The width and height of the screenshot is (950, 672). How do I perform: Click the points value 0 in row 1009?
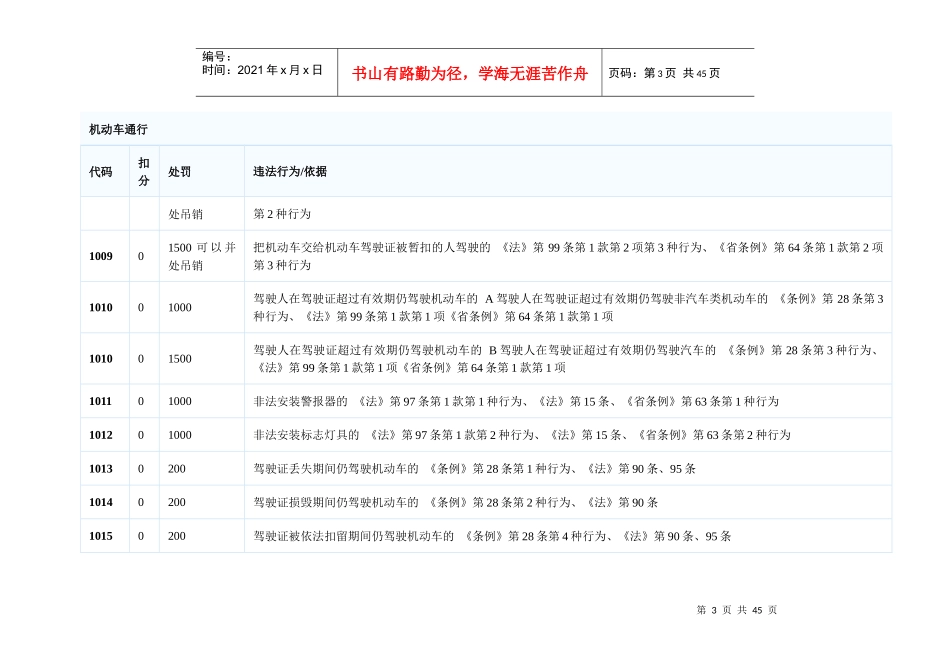(141, 256)
